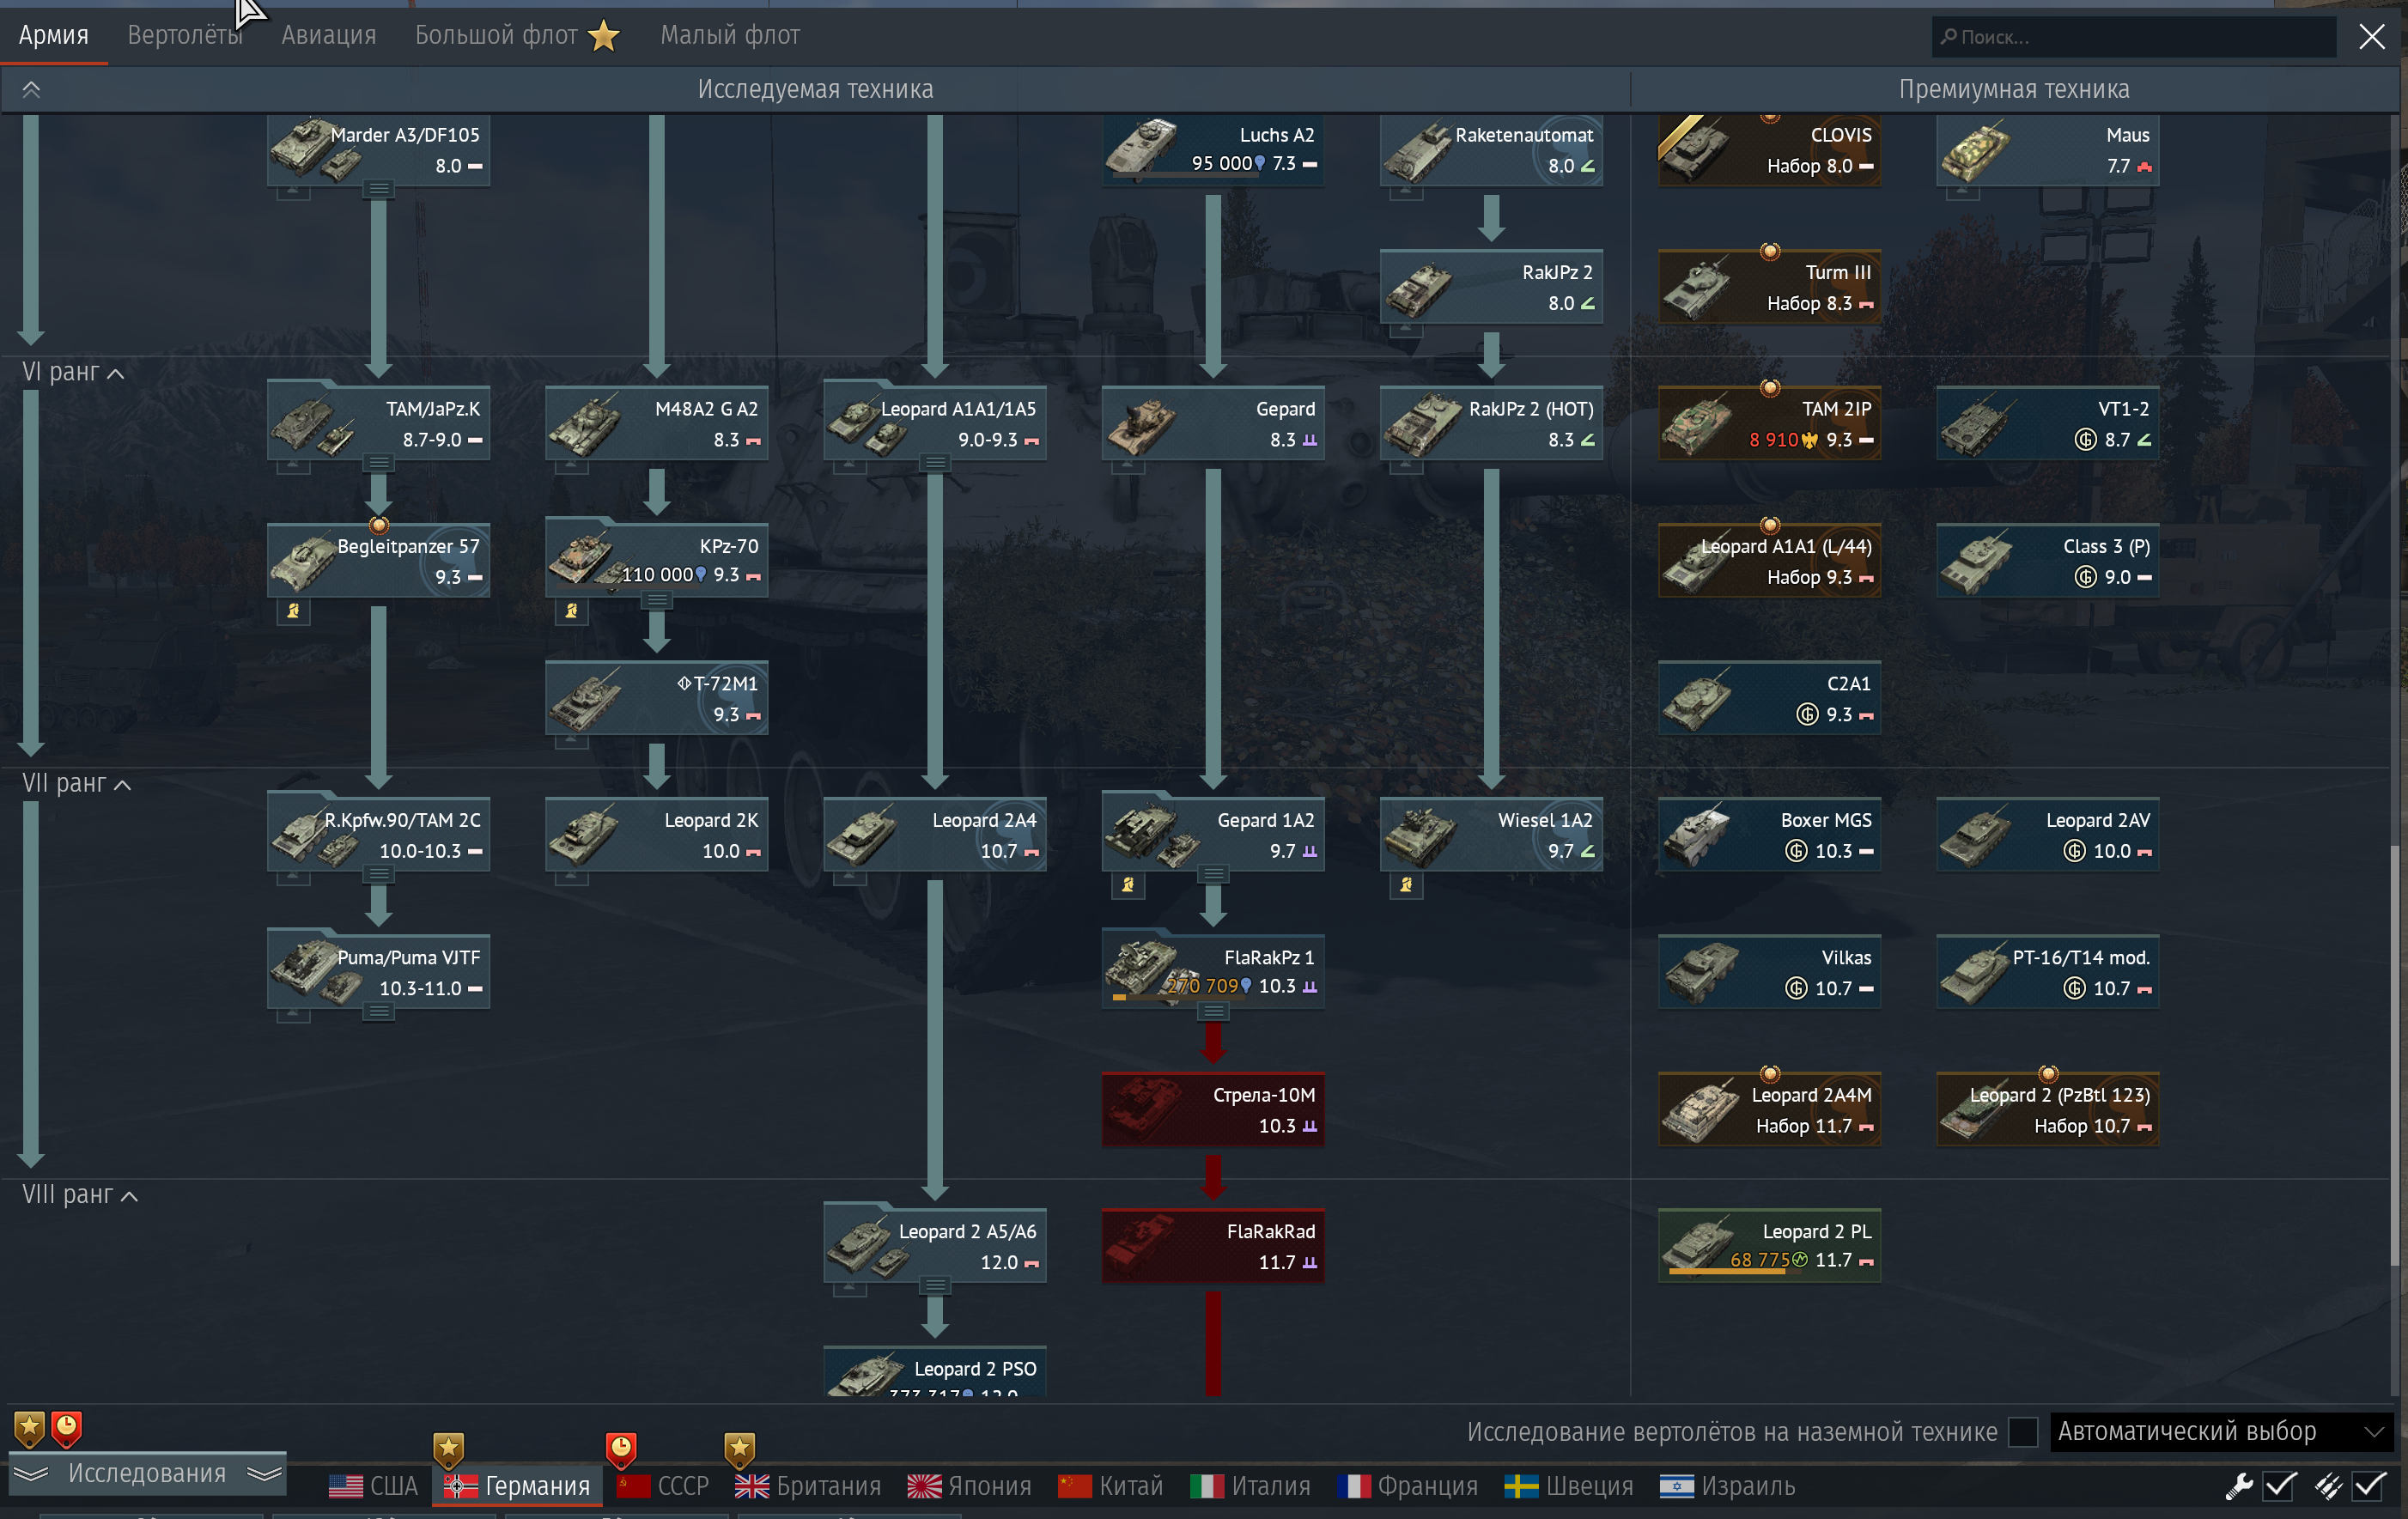This screenshot has height=1519, width=2408.
Task: Expand the Puma/Puma VJTF vehicle group
Action: click(378, 1012)
